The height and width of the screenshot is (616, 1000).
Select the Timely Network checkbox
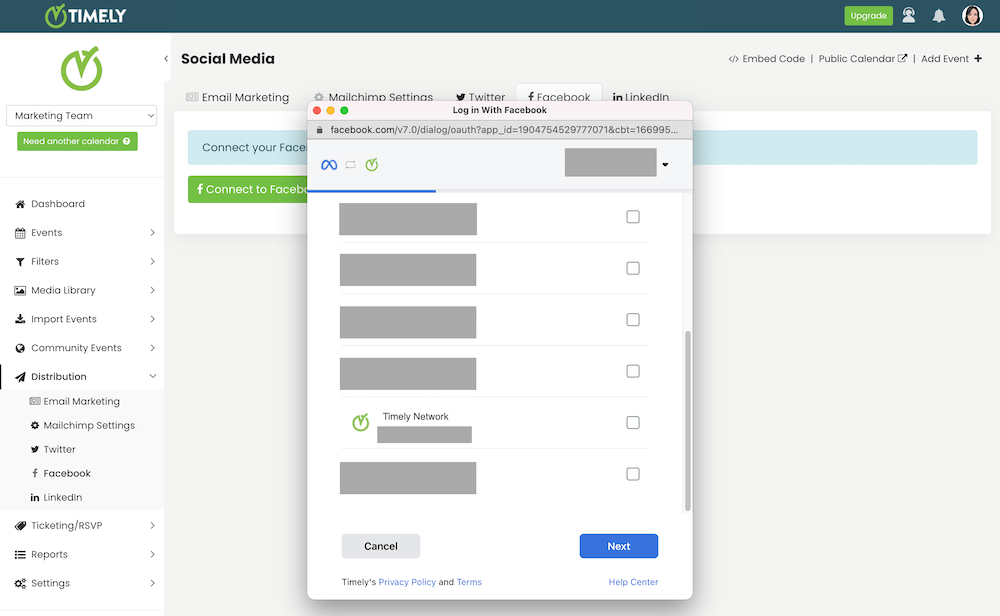[633, 423]
